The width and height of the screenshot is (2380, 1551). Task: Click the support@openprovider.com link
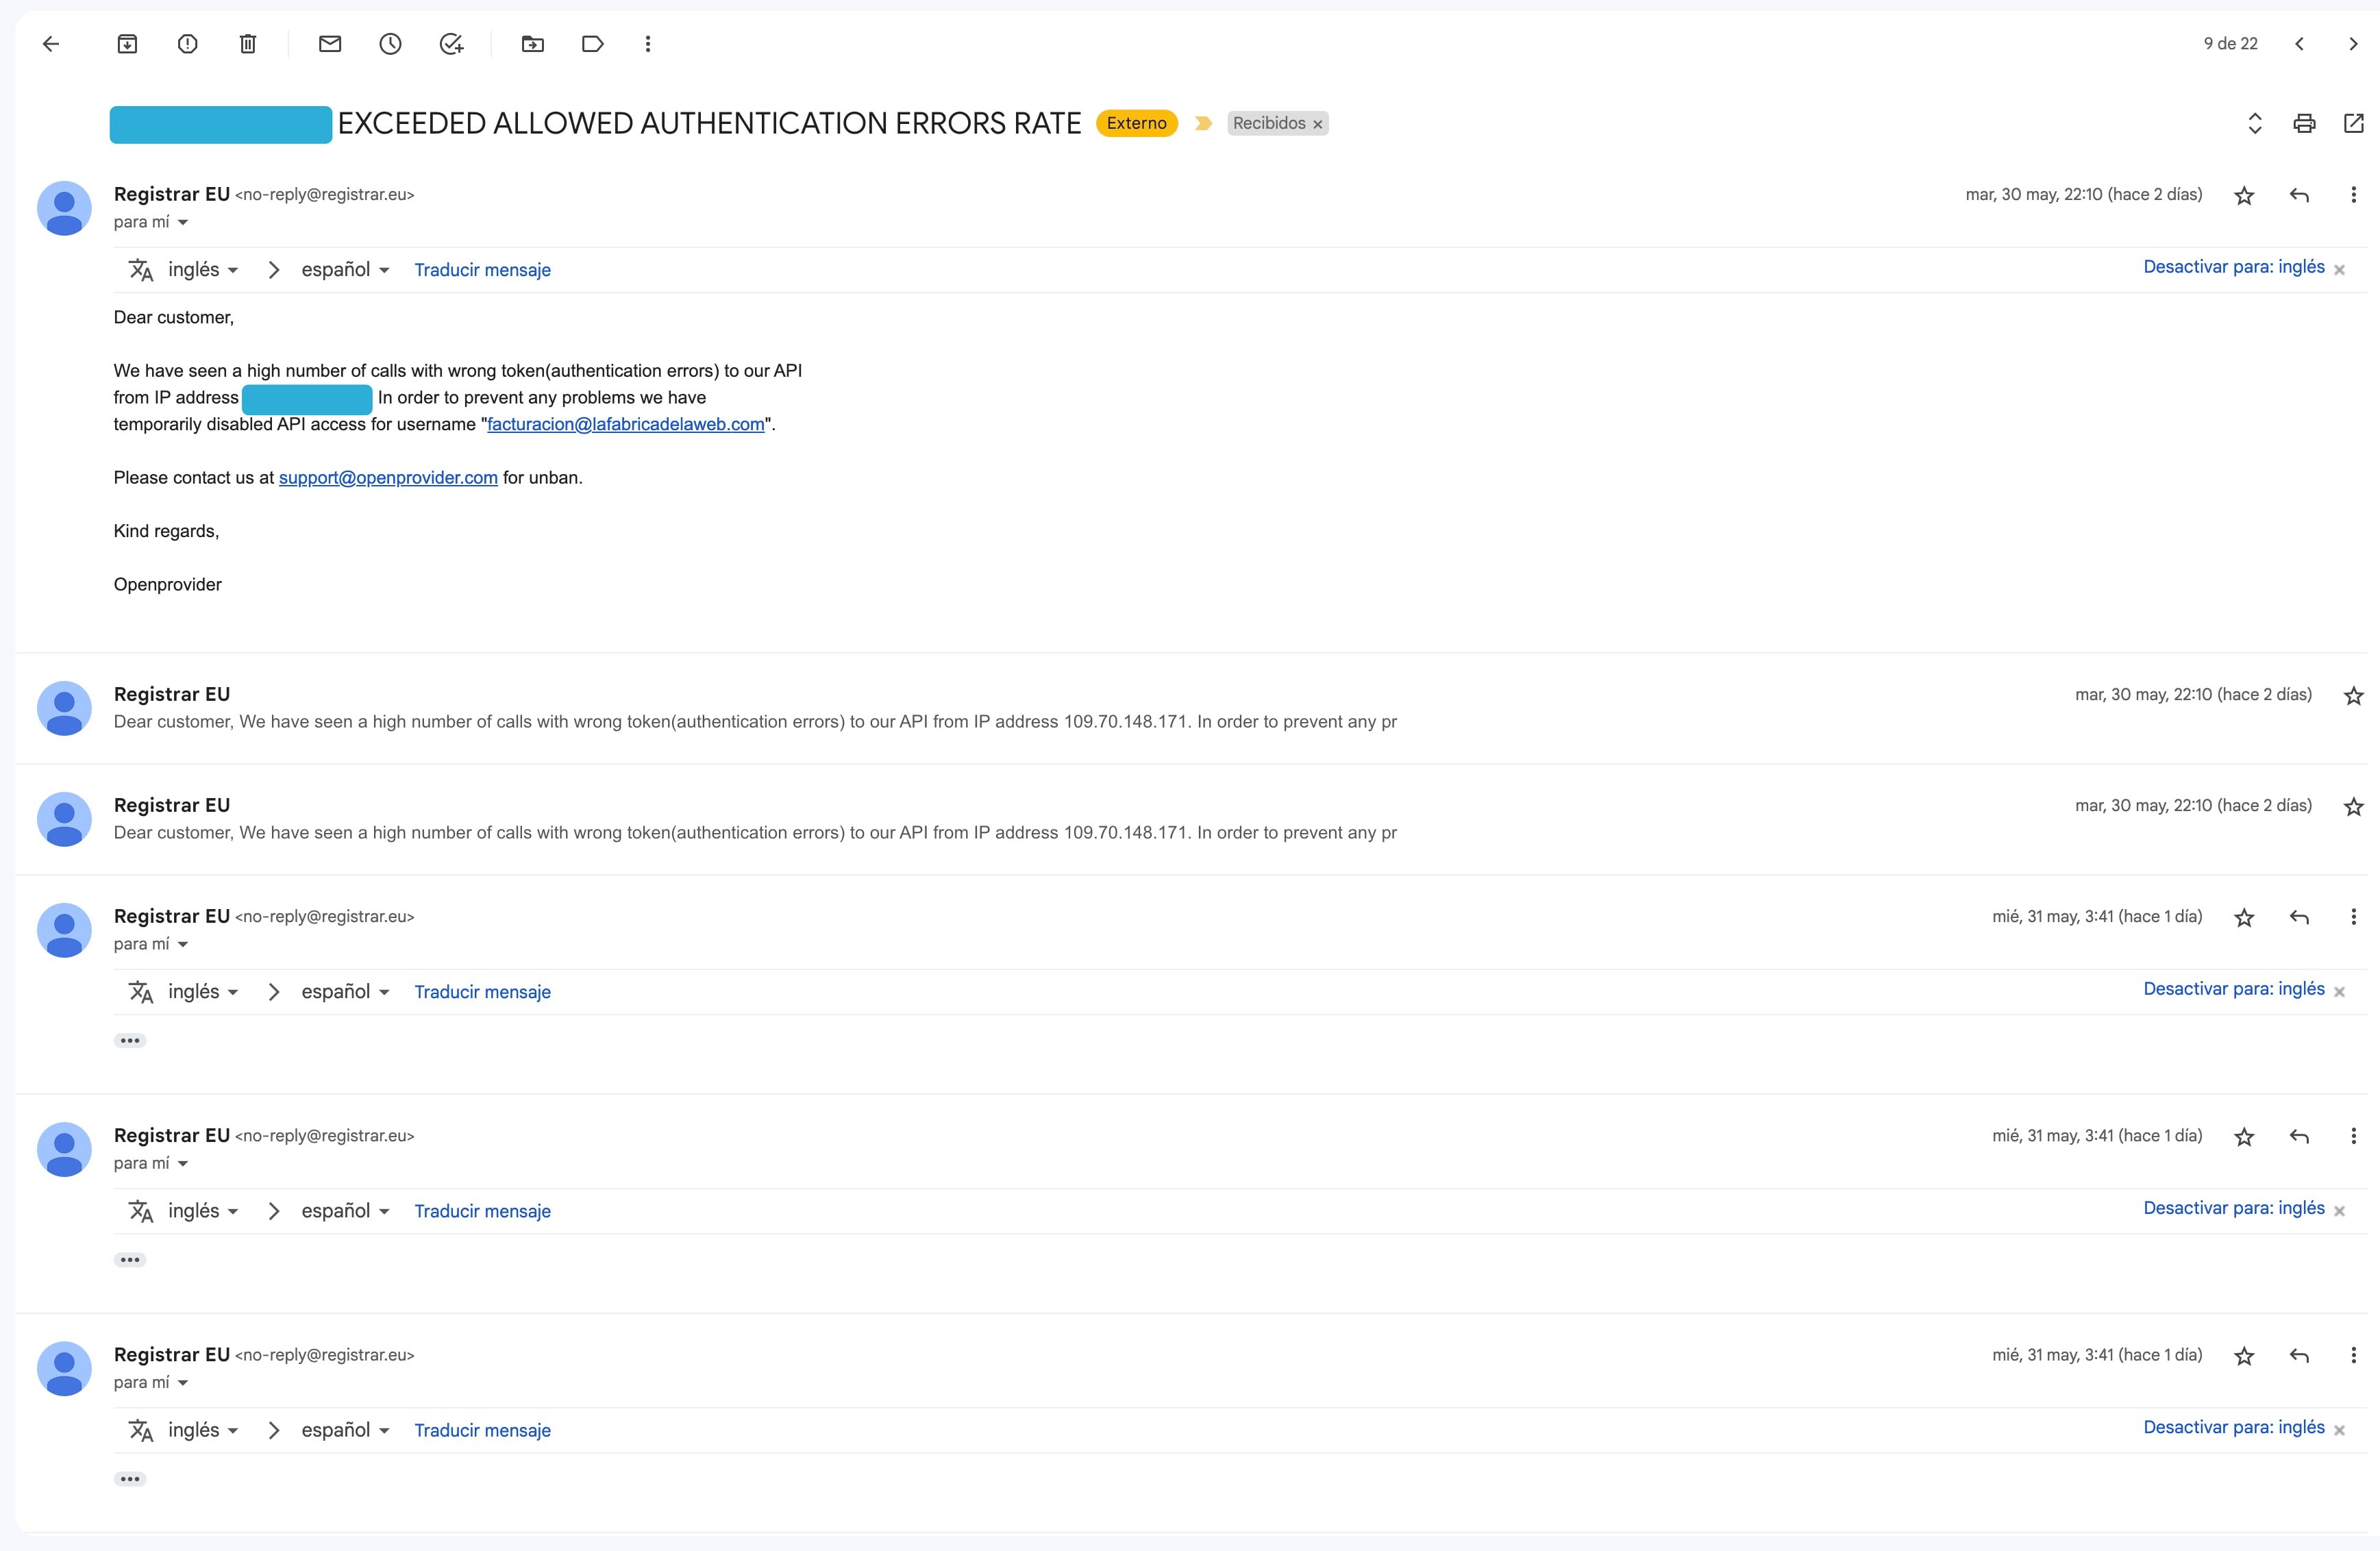coord(388,477)
